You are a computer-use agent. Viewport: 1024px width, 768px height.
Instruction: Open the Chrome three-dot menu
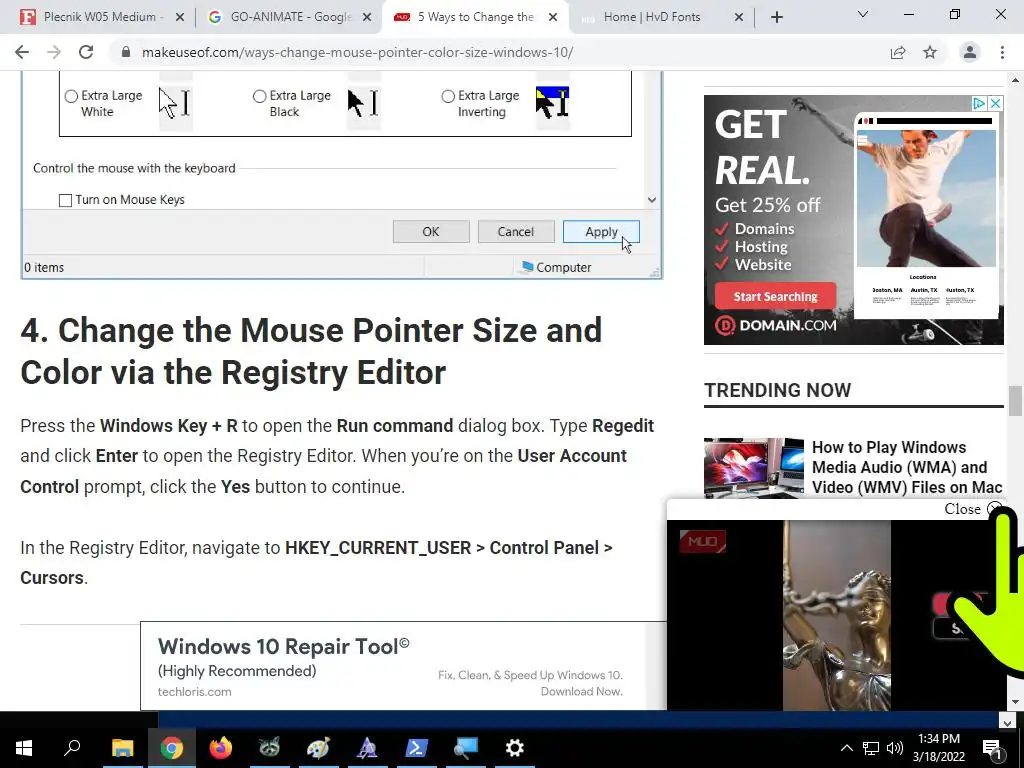click(1002, 52)
